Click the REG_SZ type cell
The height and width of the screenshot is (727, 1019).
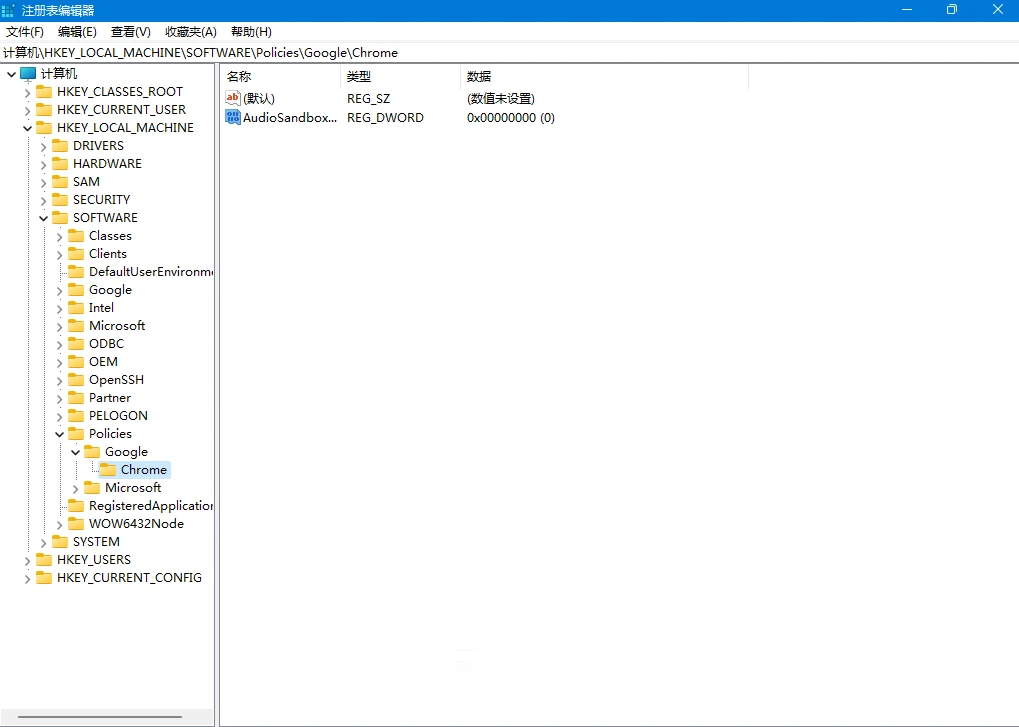(368, 99)
